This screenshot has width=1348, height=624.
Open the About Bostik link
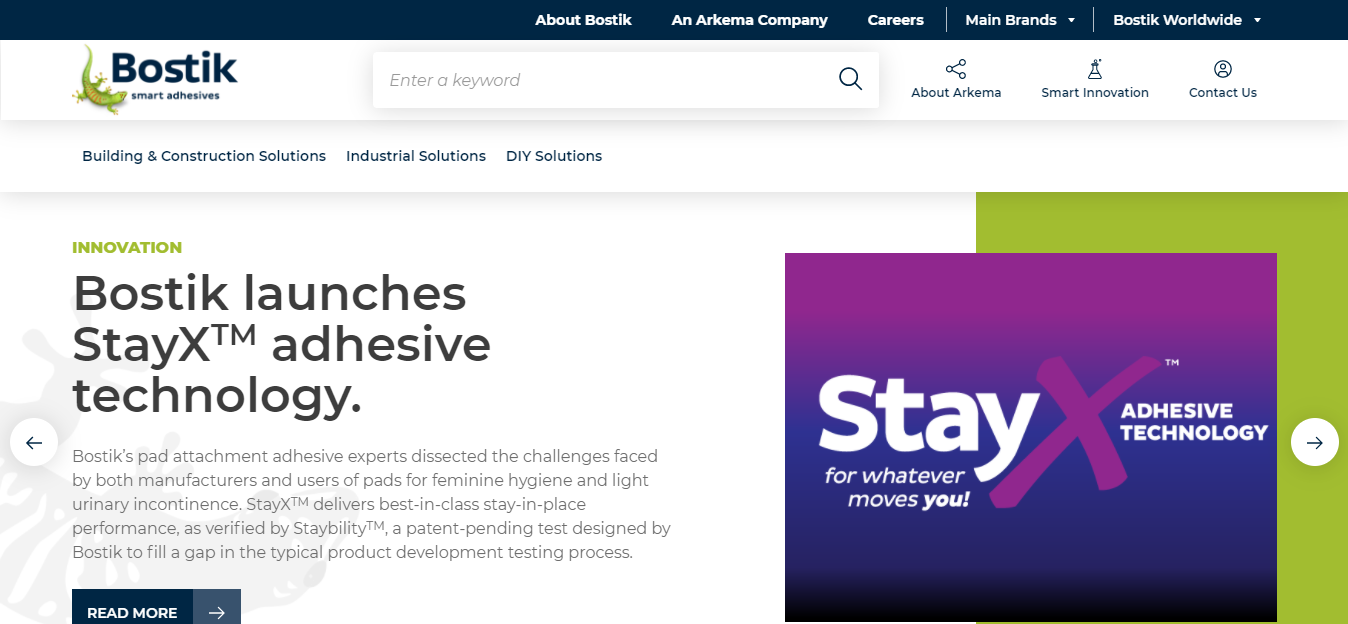click(x=583, y=20)
